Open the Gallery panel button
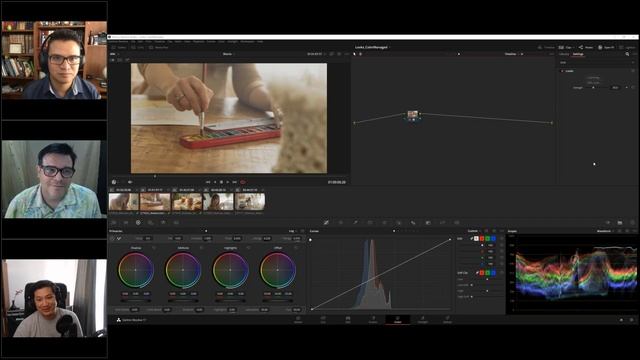Screen dimensions: 640x360 click(118, 47)
